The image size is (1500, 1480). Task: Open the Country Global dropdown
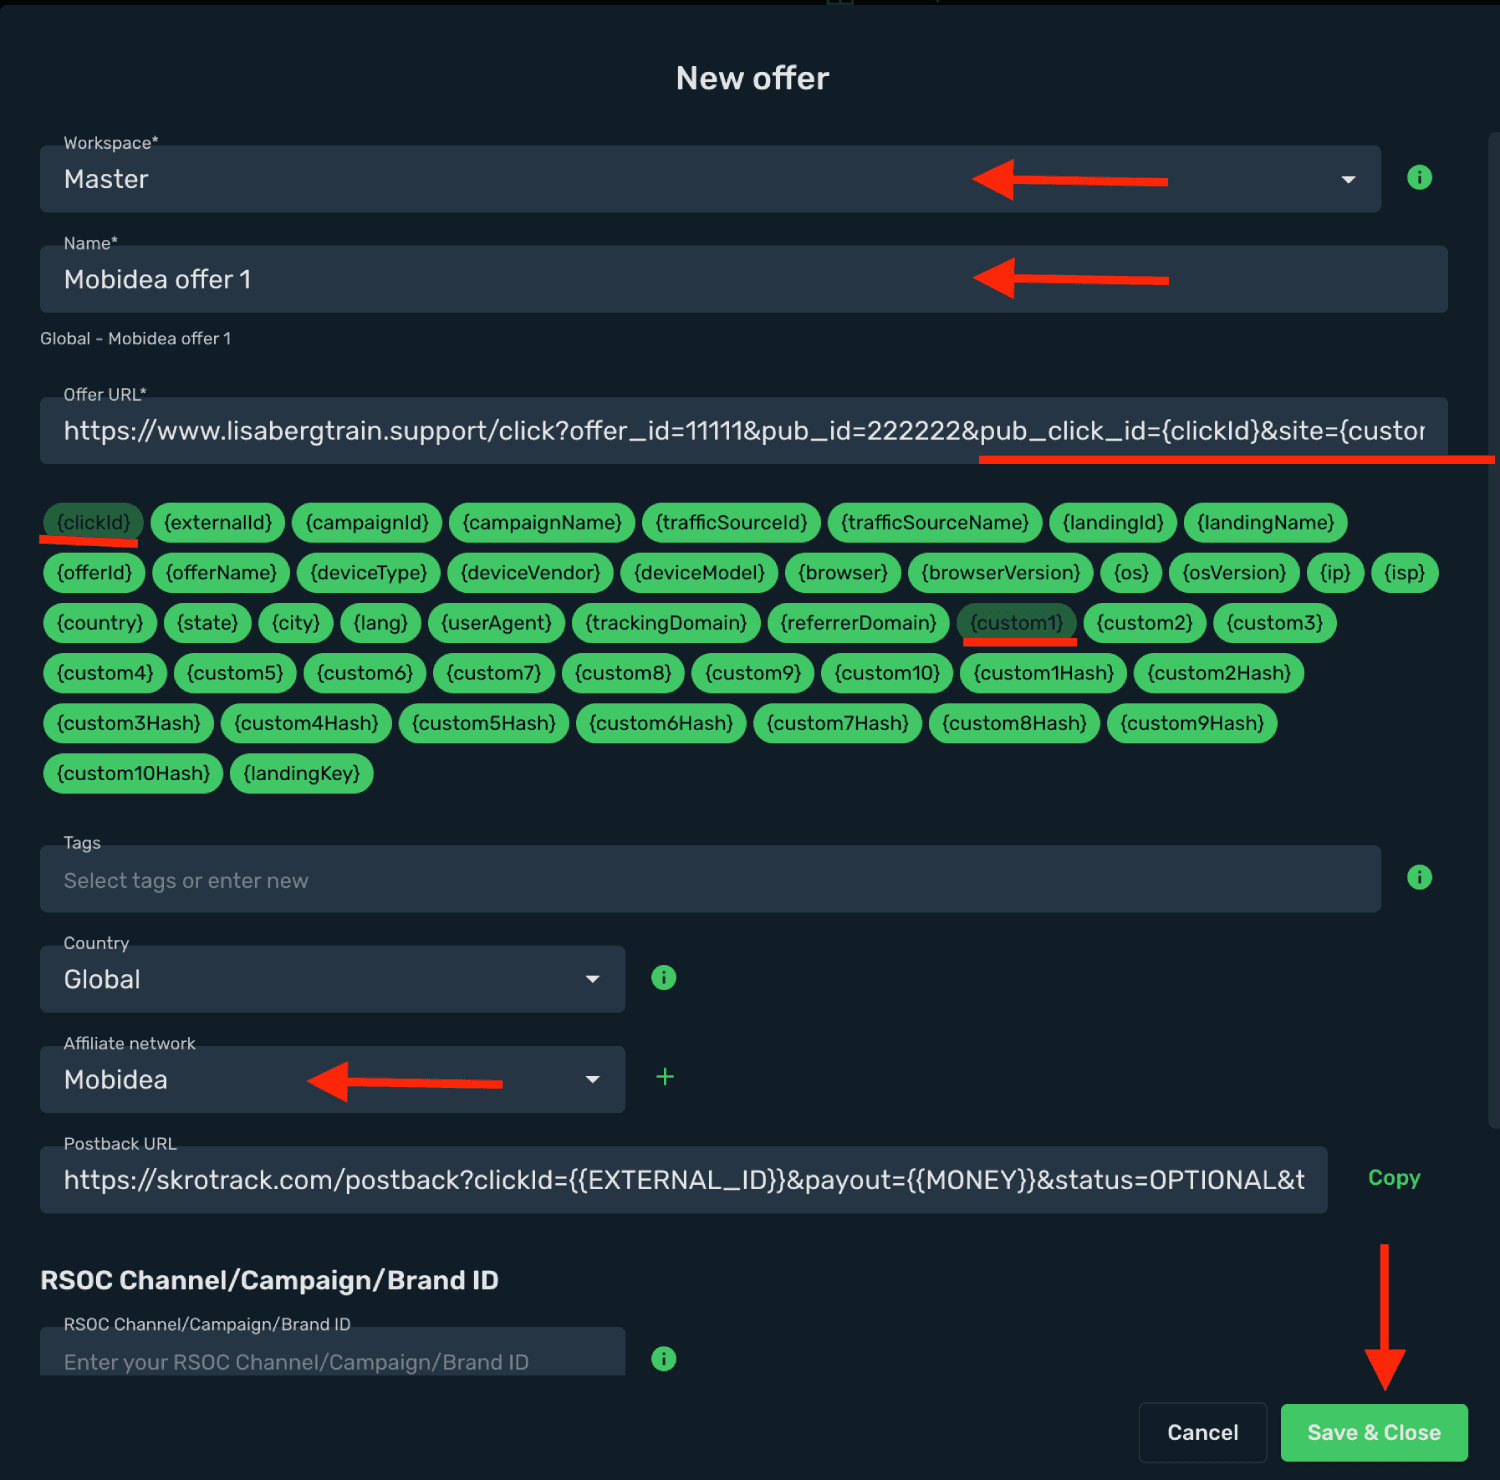[332, 979]
